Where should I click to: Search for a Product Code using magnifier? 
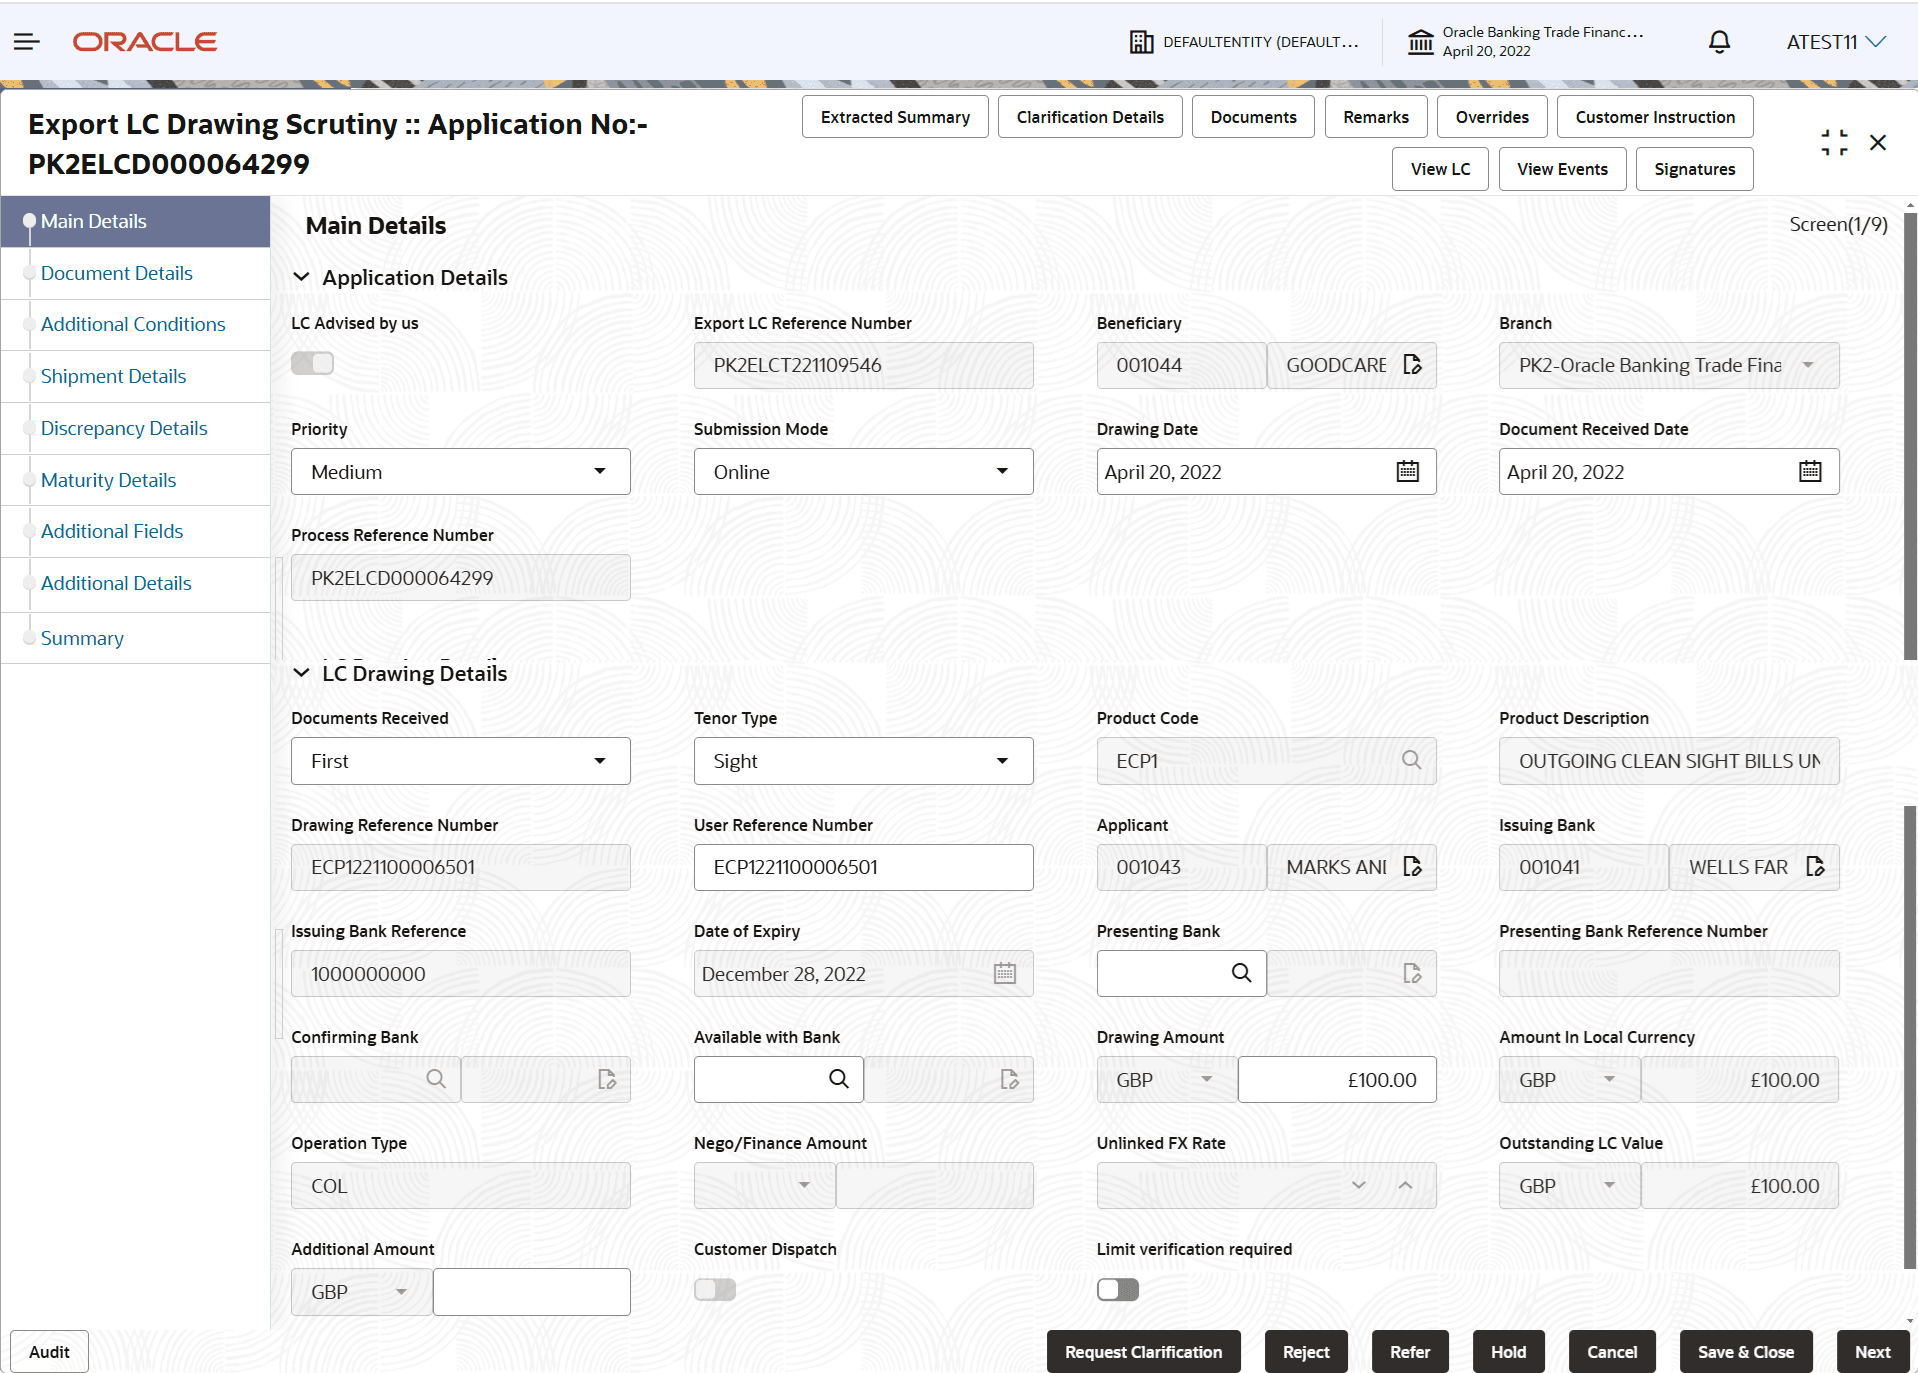pyautogui.click(x=1411, y=760)
